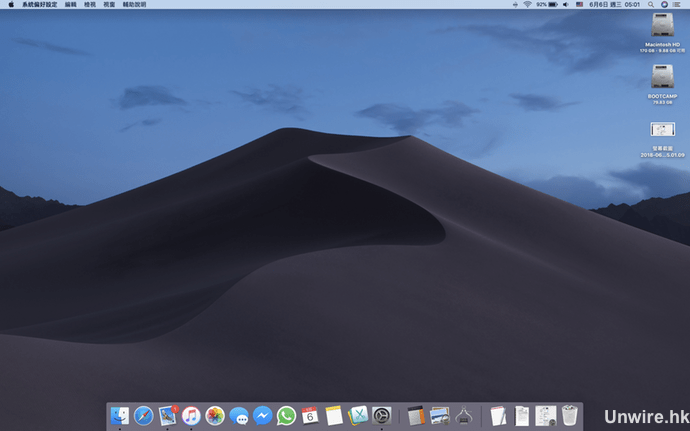Viewport: 690px width, 431px height.
Task: Launch Preview from the Dock
Action: tap(440, 416)
